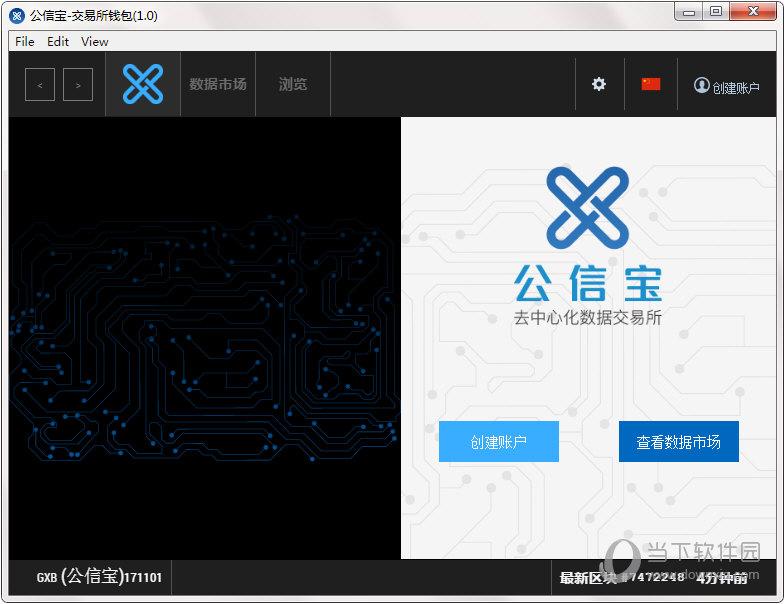Switch to the 数据市场 tab

(x=218, y=84)
